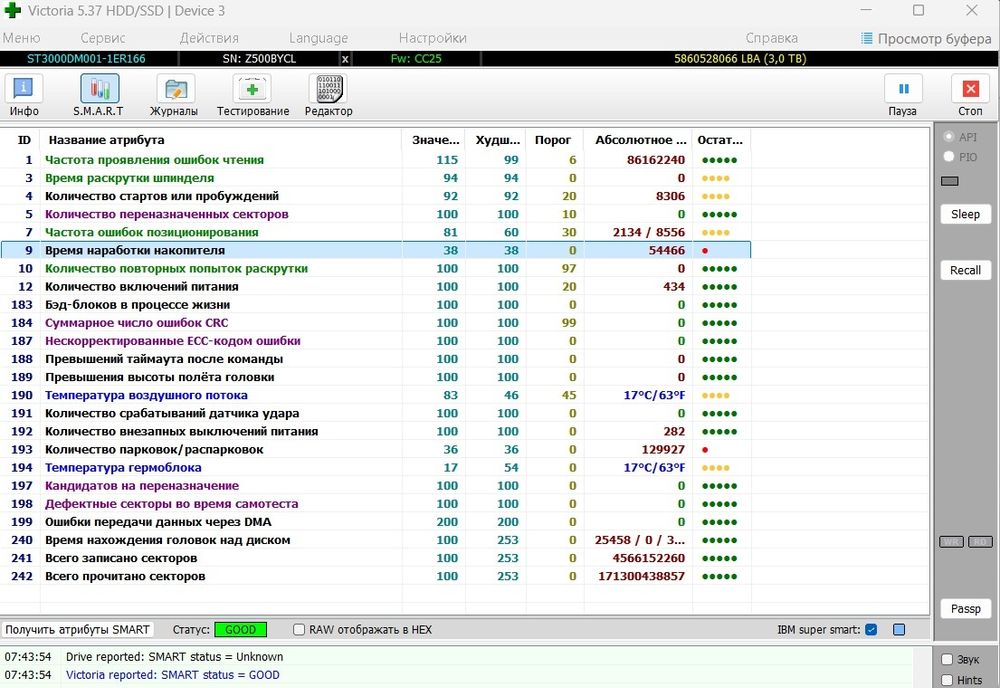Open the Журналы logs icon
This screenshot has height=688, width=1000.
tap(174, 94)
